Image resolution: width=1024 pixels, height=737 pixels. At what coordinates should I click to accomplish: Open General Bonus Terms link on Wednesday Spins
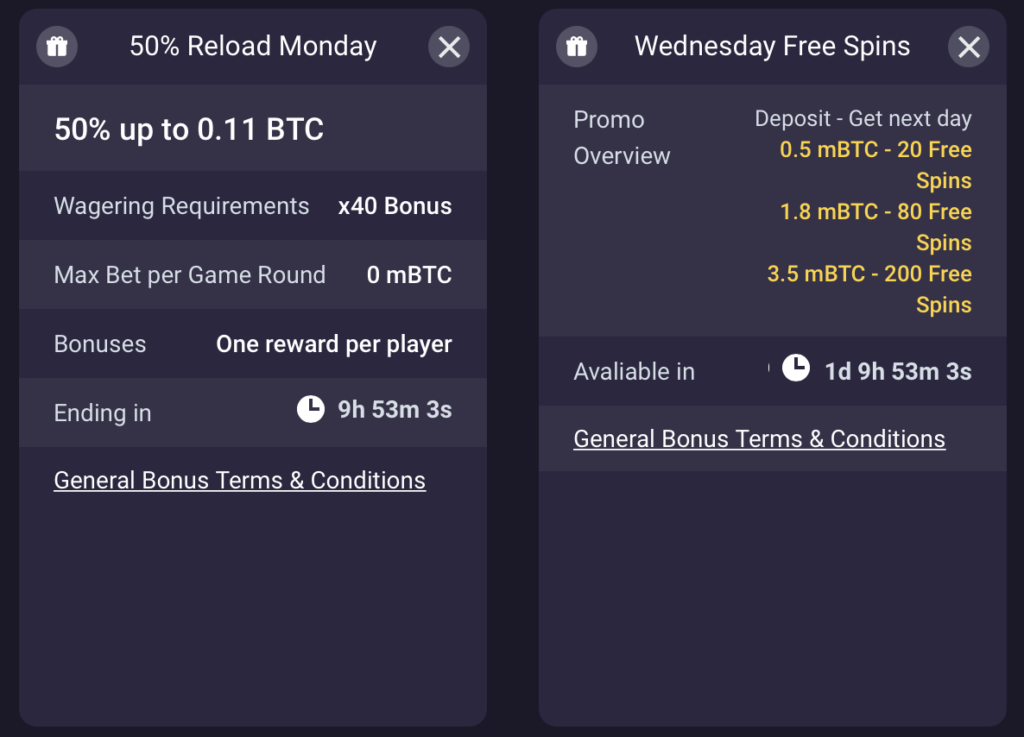pyautogui.click(x=760, y=439)
